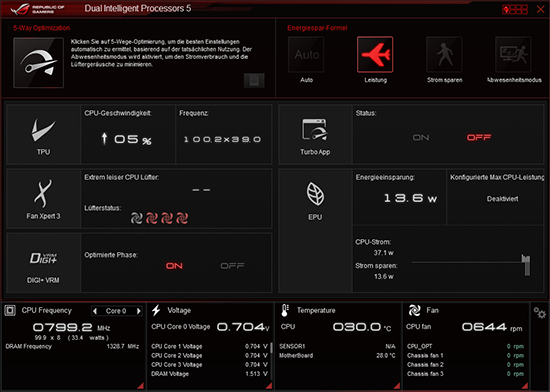Click the last red fan status icon
Image resolution: width=550 pixels, height=392 pixels.
tap(182, 218)
